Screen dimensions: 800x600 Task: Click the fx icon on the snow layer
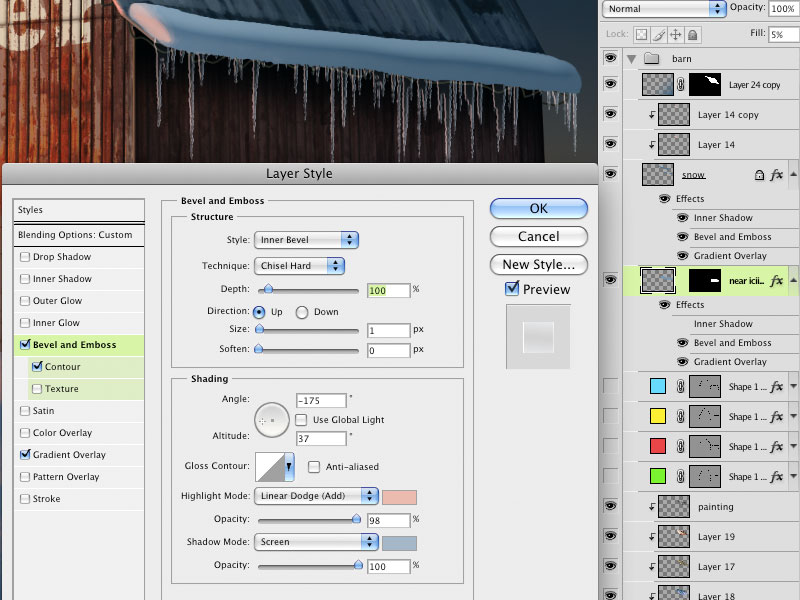pos(777,175)
